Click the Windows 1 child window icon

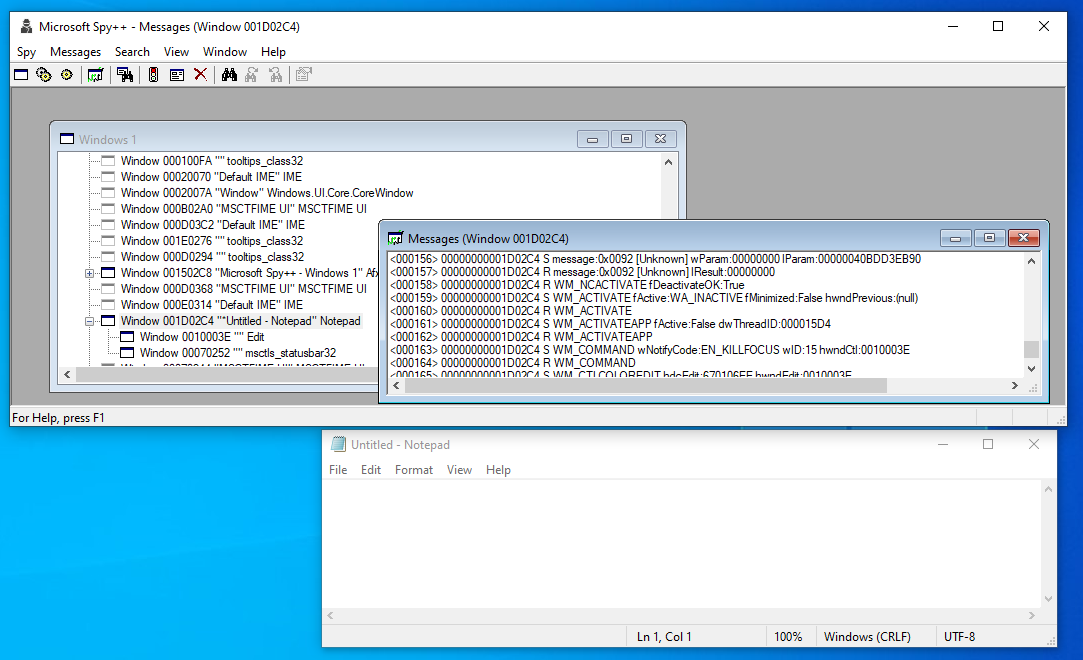tap(67, 139)
